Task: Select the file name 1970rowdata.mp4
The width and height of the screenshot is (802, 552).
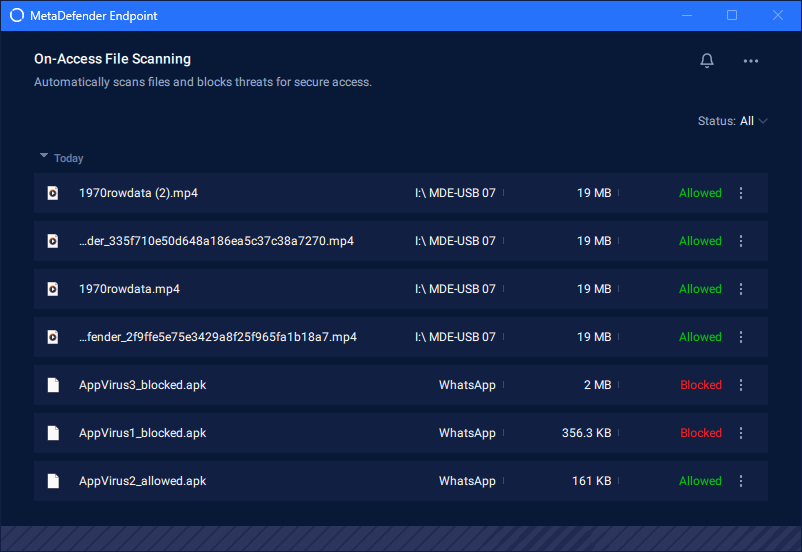Action: click(x=129, y=289)
